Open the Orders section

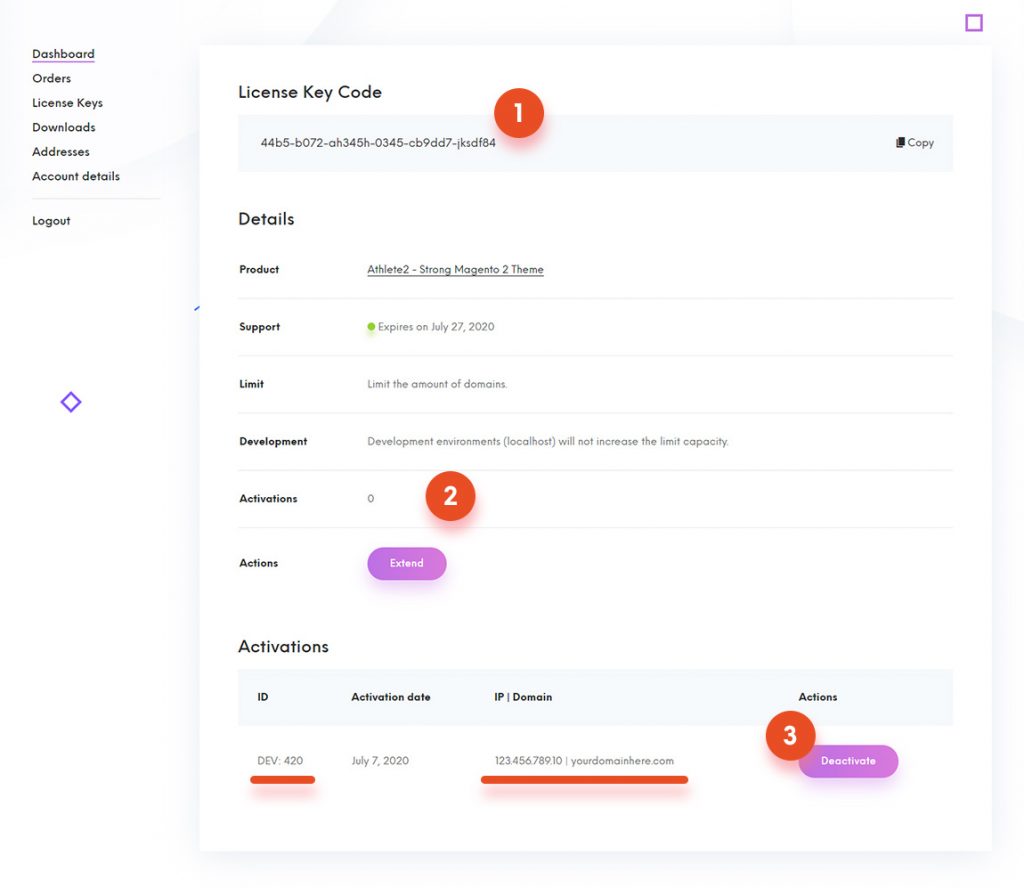pos(52,78)
